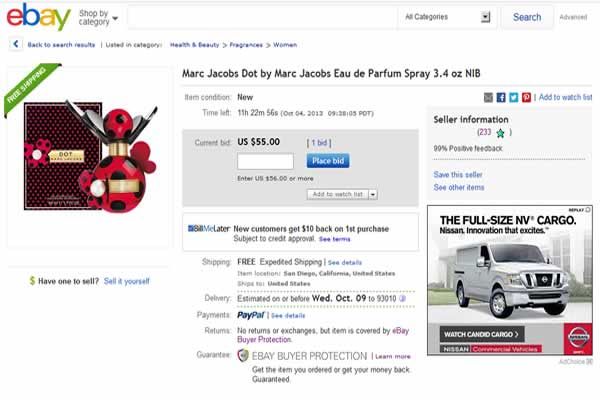Click the Marc Jacobs Dot product image
Image resolution: width=600 pixels, height=400 pixels.
point(90,156)
